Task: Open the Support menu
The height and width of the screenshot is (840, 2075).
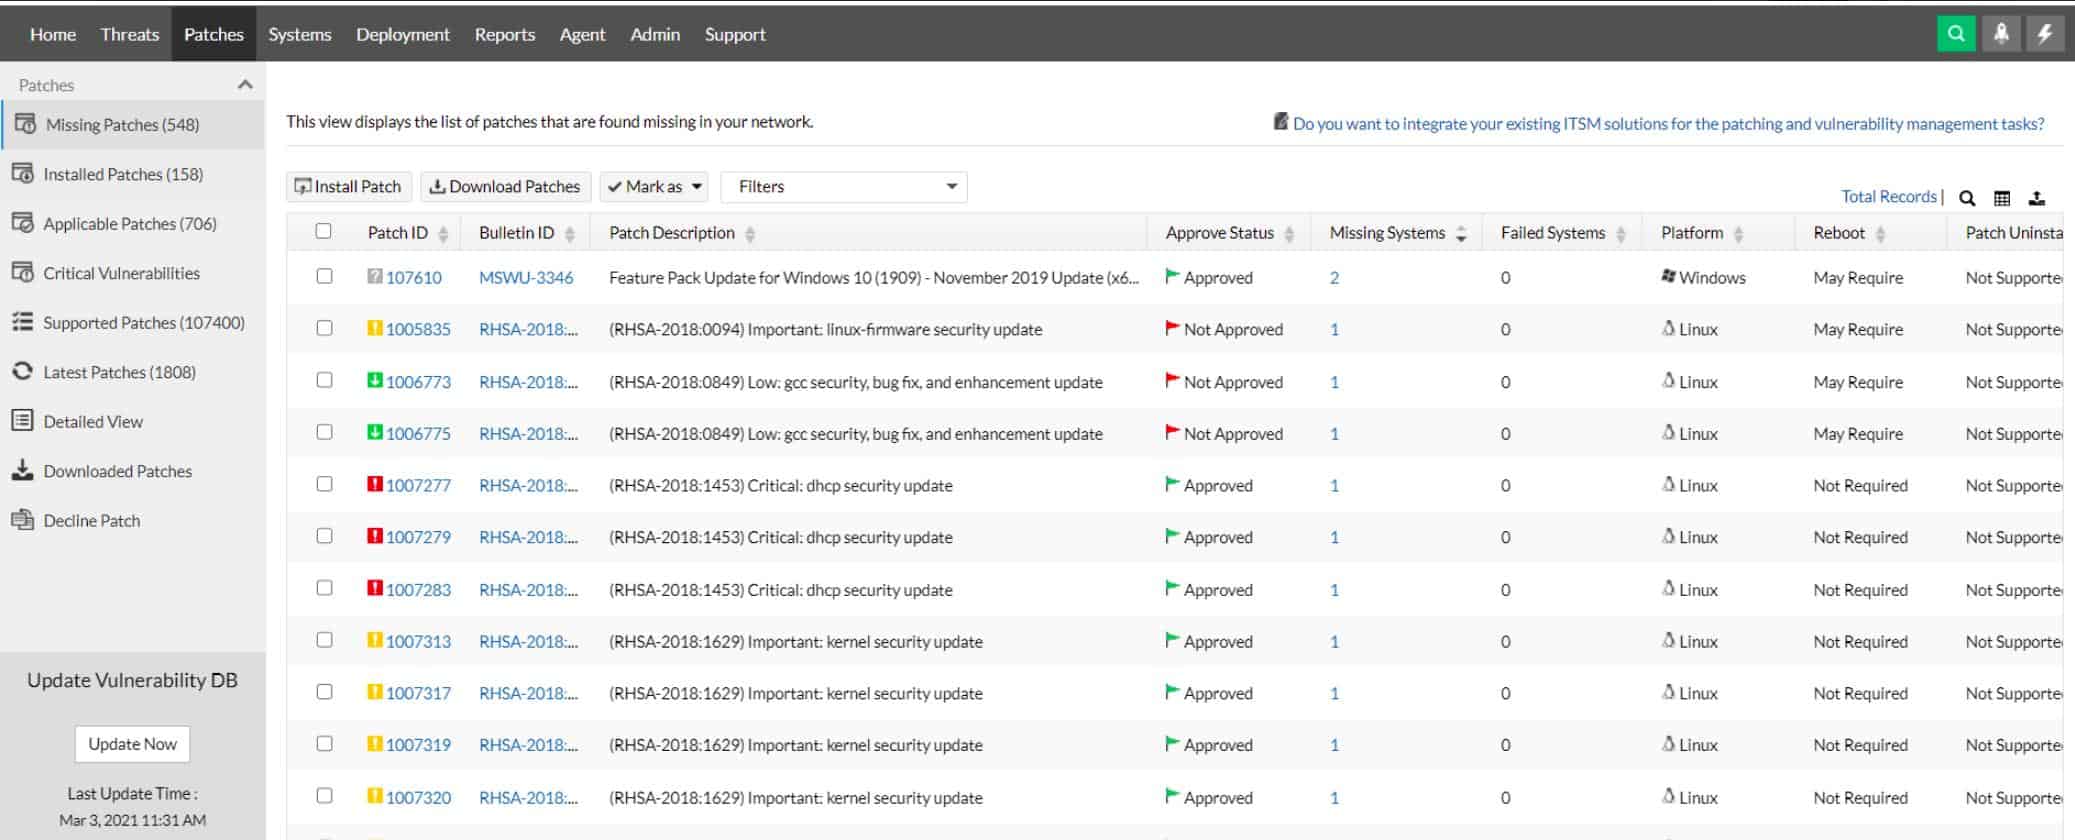Action: tap(735, 34)
